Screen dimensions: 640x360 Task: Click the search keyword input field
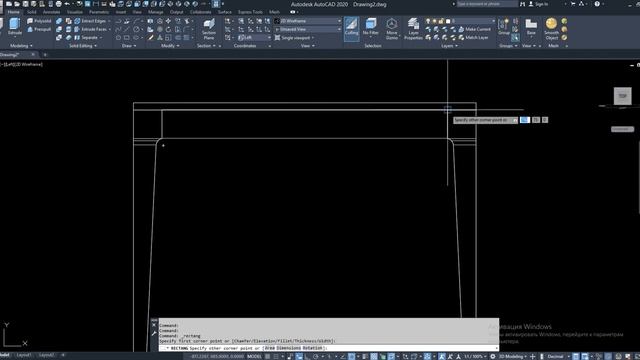(x=487, y=4)
